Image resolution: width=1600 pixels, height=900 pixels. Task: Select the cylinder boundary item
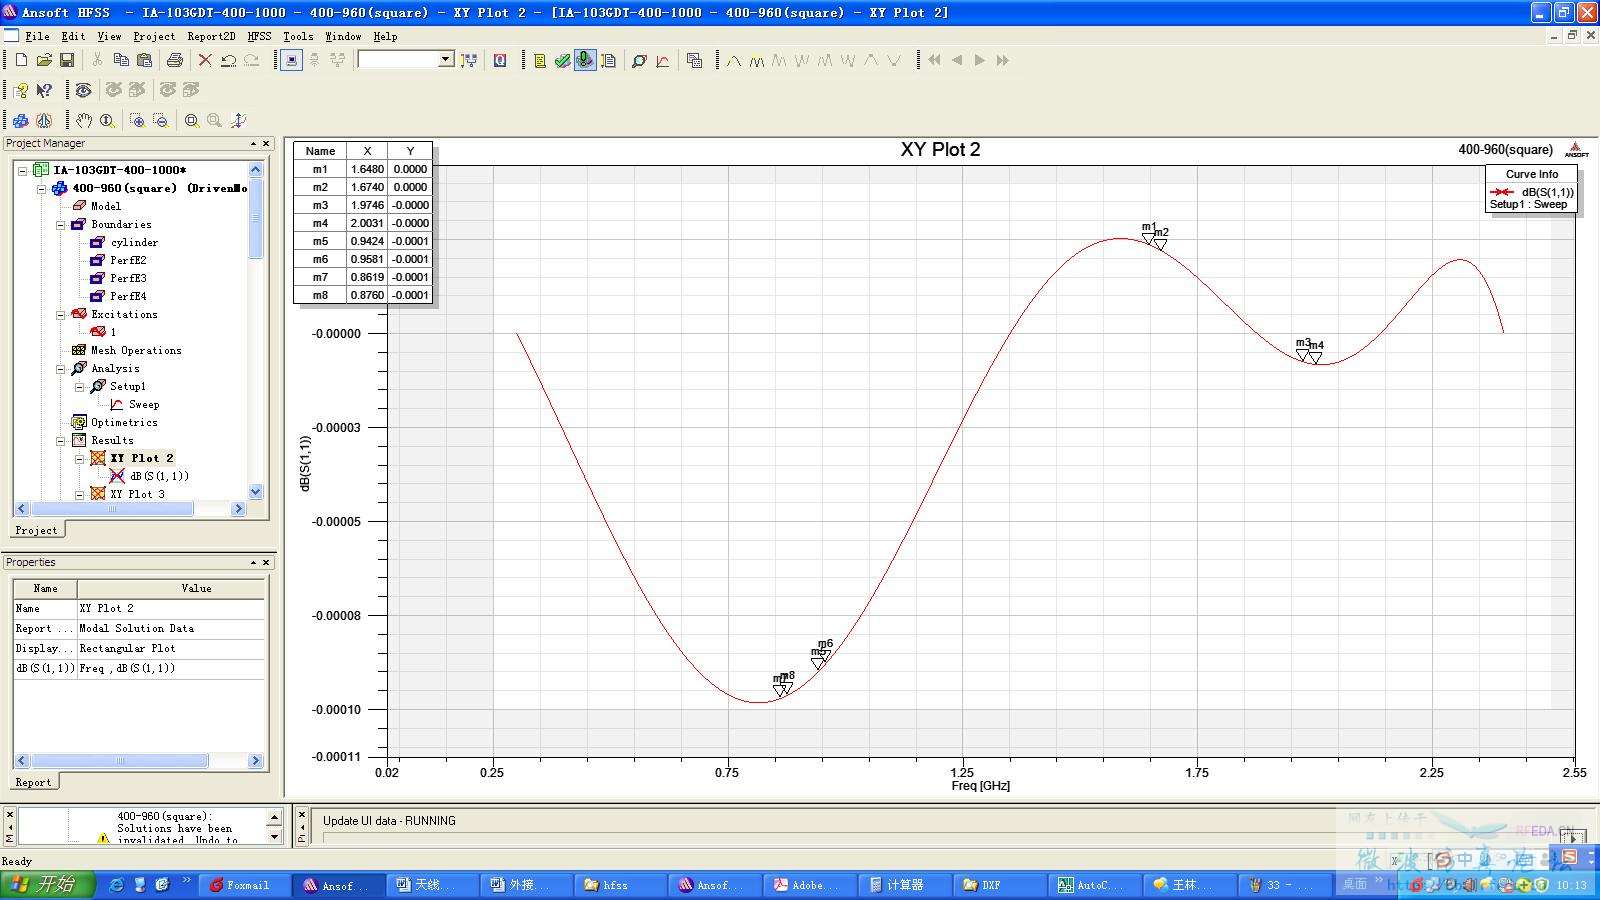(134, 242)
